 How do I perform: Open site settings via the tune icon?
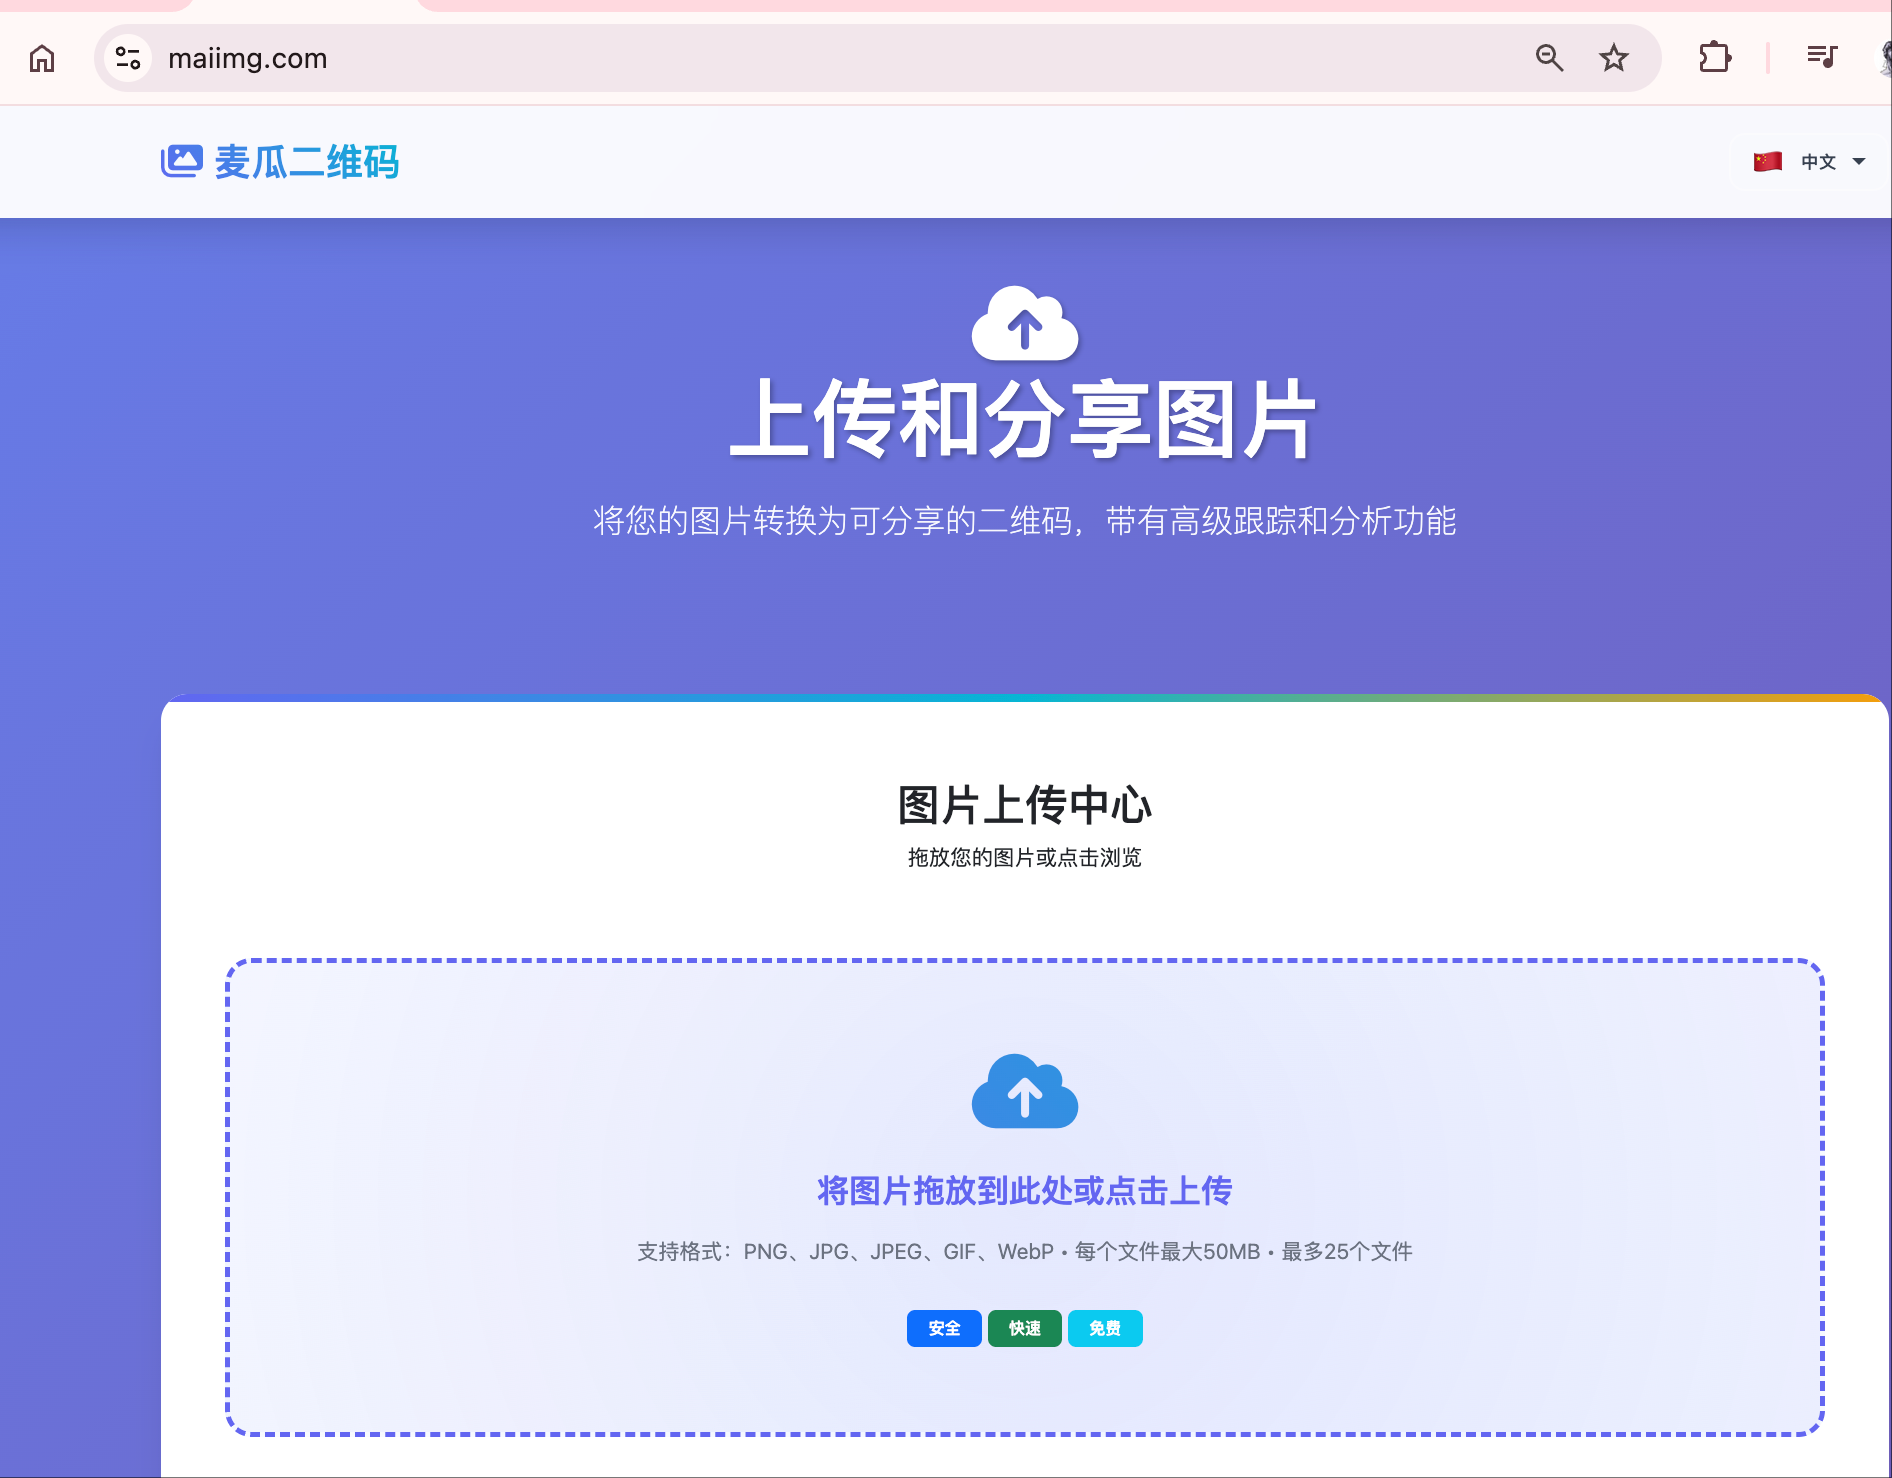126,58
